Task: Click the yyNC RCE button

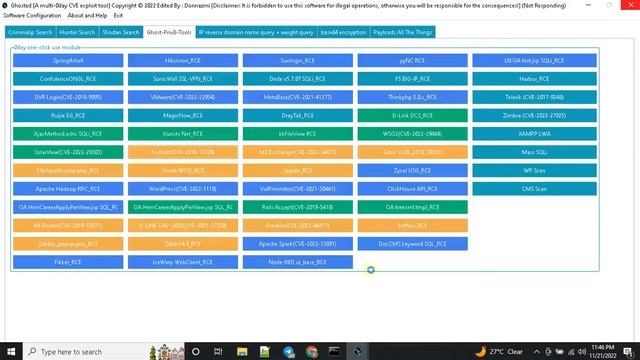Action: coord(413,60)
